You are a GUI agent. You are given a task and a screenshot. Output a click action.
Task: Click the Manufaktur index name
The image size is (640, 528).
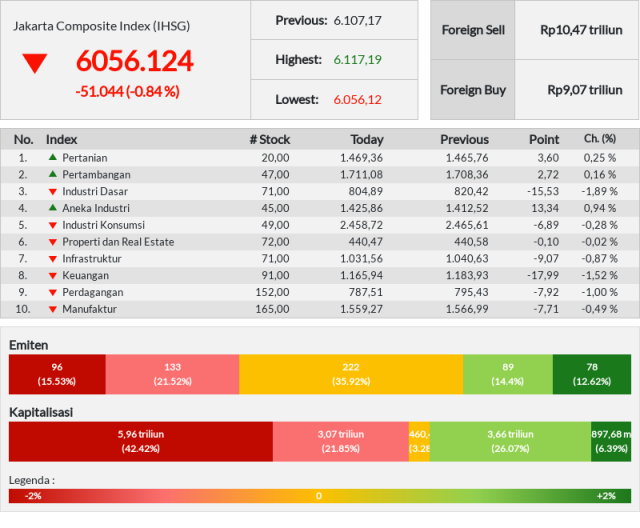pyautogui.click(x=89, y=309)
